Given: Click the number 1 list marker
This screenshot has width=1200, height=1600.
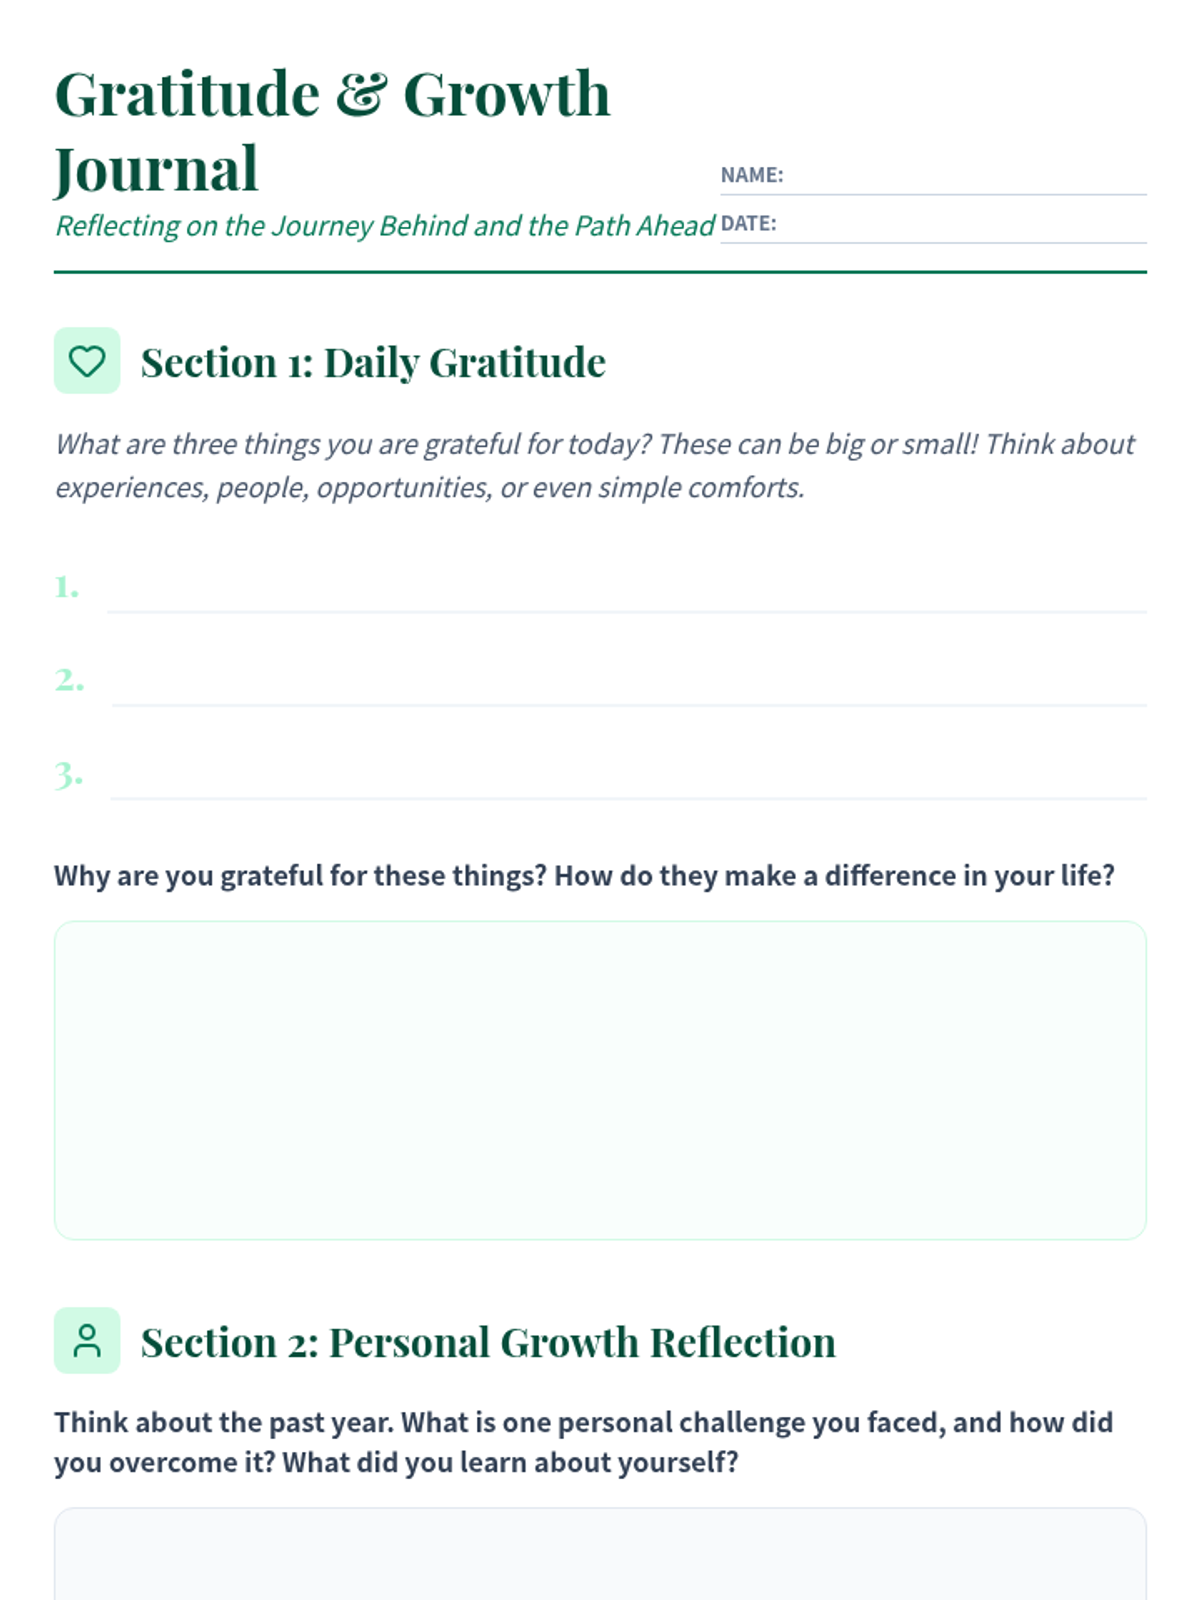Looking at the screenshot, I should 67,586.
